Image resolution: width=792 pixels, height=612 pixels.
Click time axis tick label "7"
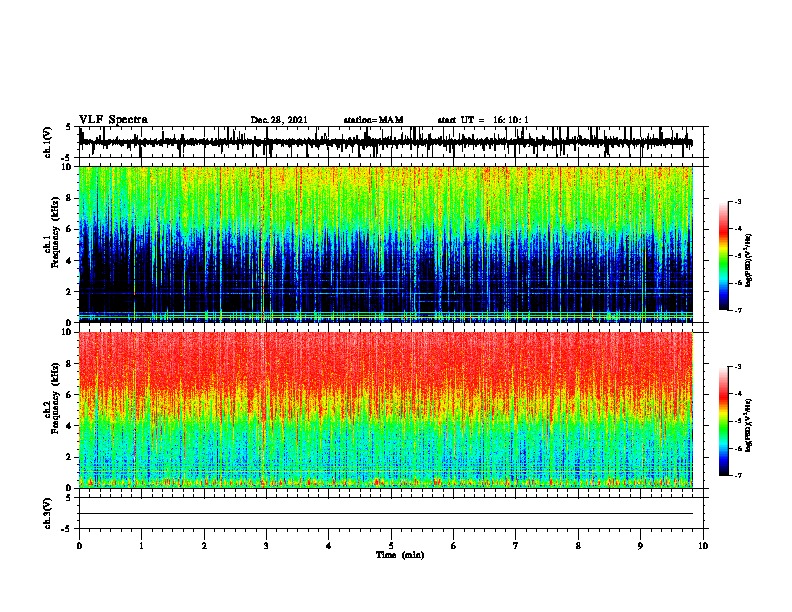(x=516, y=546)
